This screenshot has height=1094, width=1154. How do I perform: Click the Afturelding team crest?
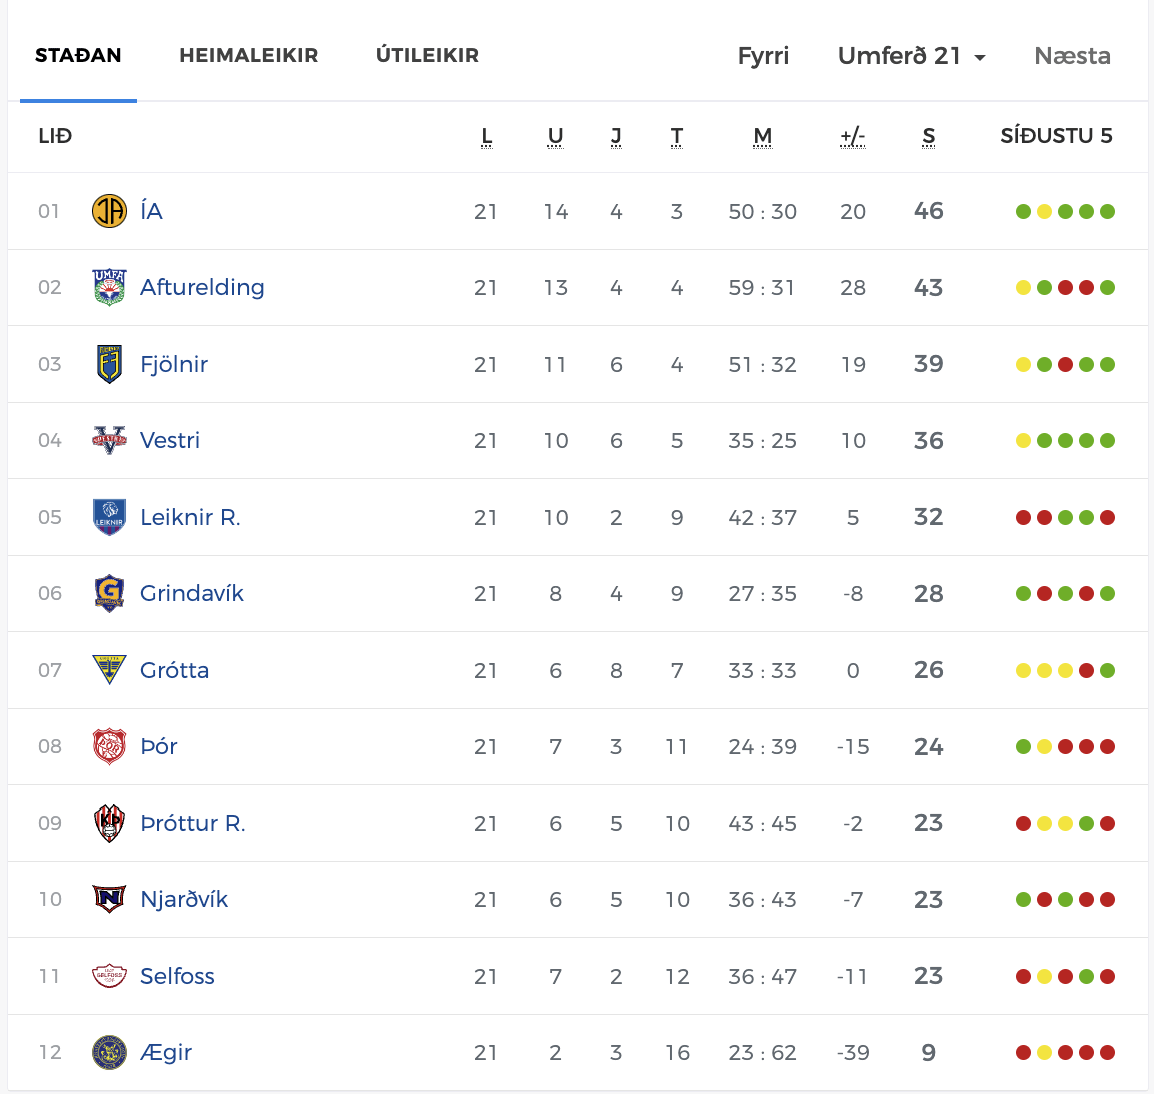(x=109, y=287)
